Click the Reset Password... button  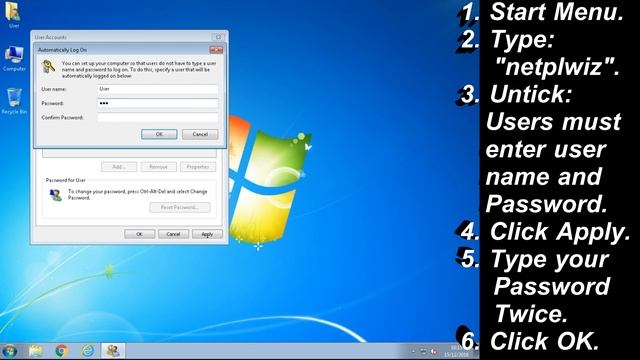[x=180, y=207]
